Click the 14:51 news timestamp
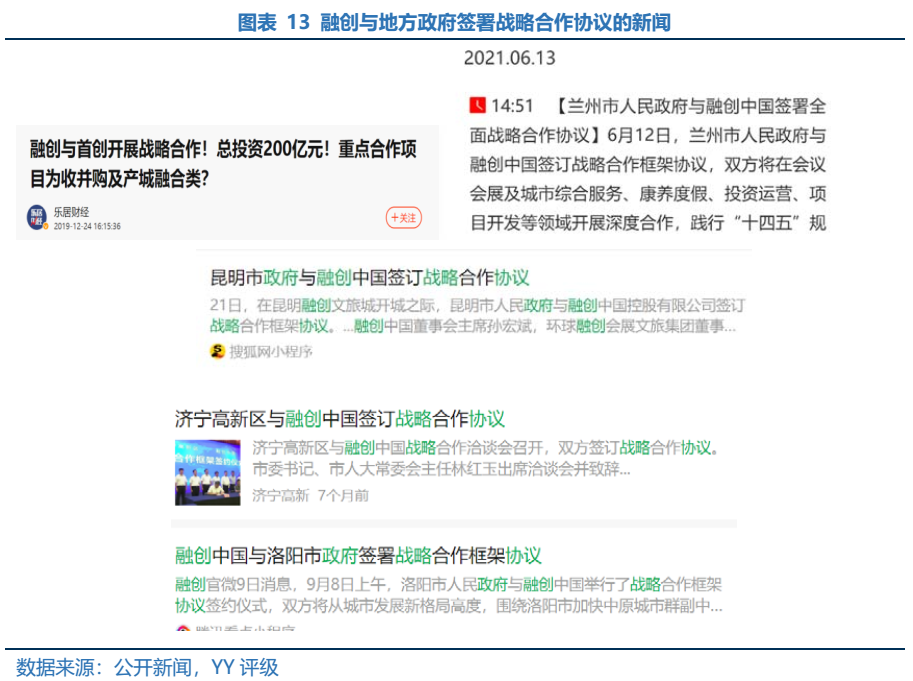 tap(512, 106)
